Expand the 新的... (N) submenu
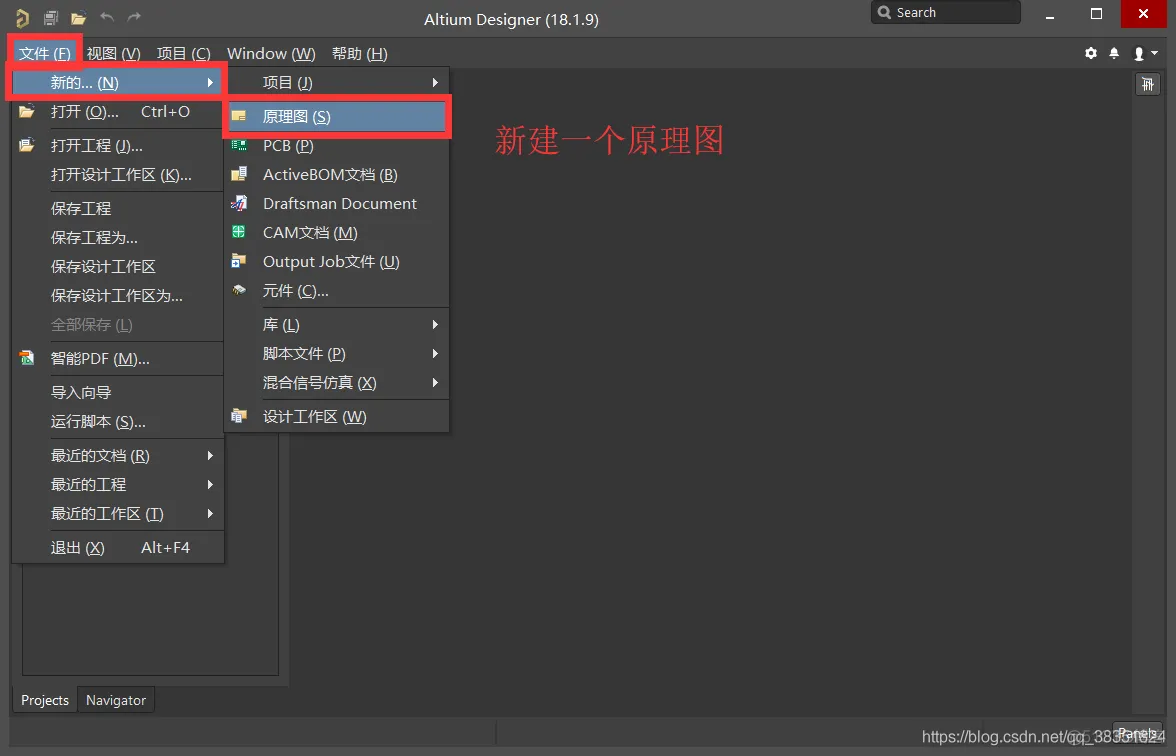 118,82
